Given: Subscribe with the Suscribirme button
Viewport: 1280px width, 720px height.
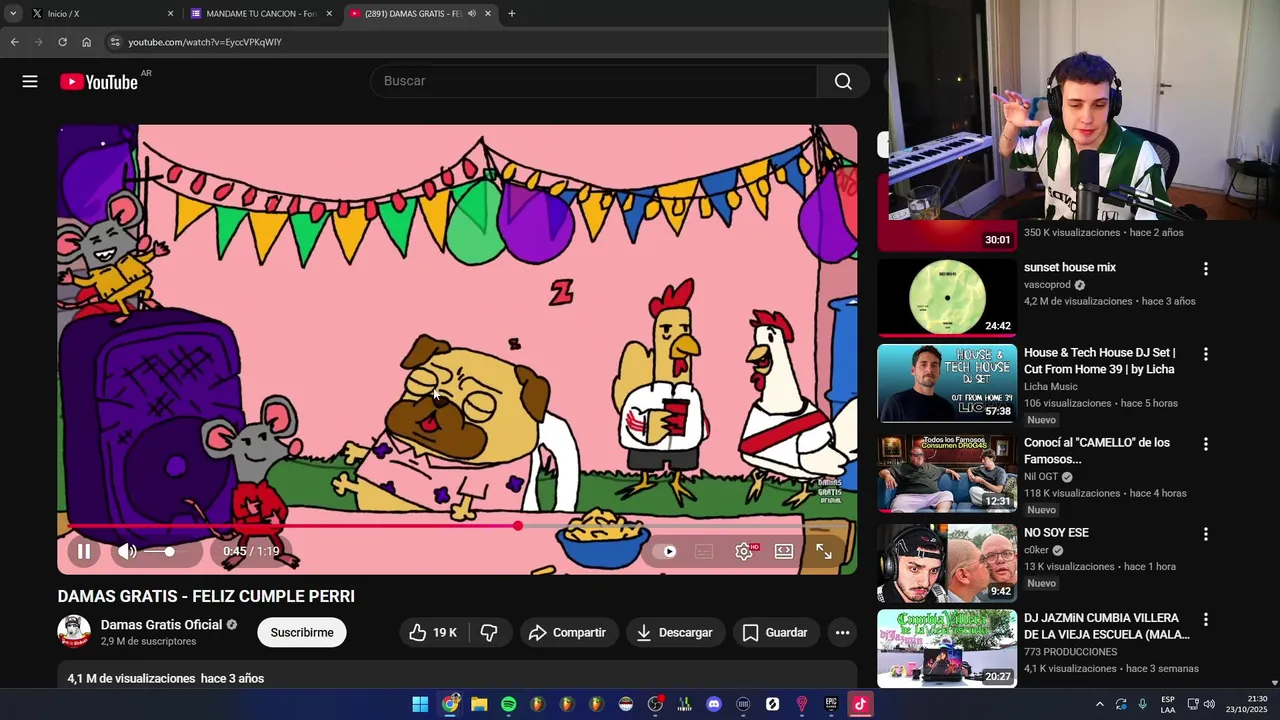Looking at the screenshot, I should click(302, 632).
